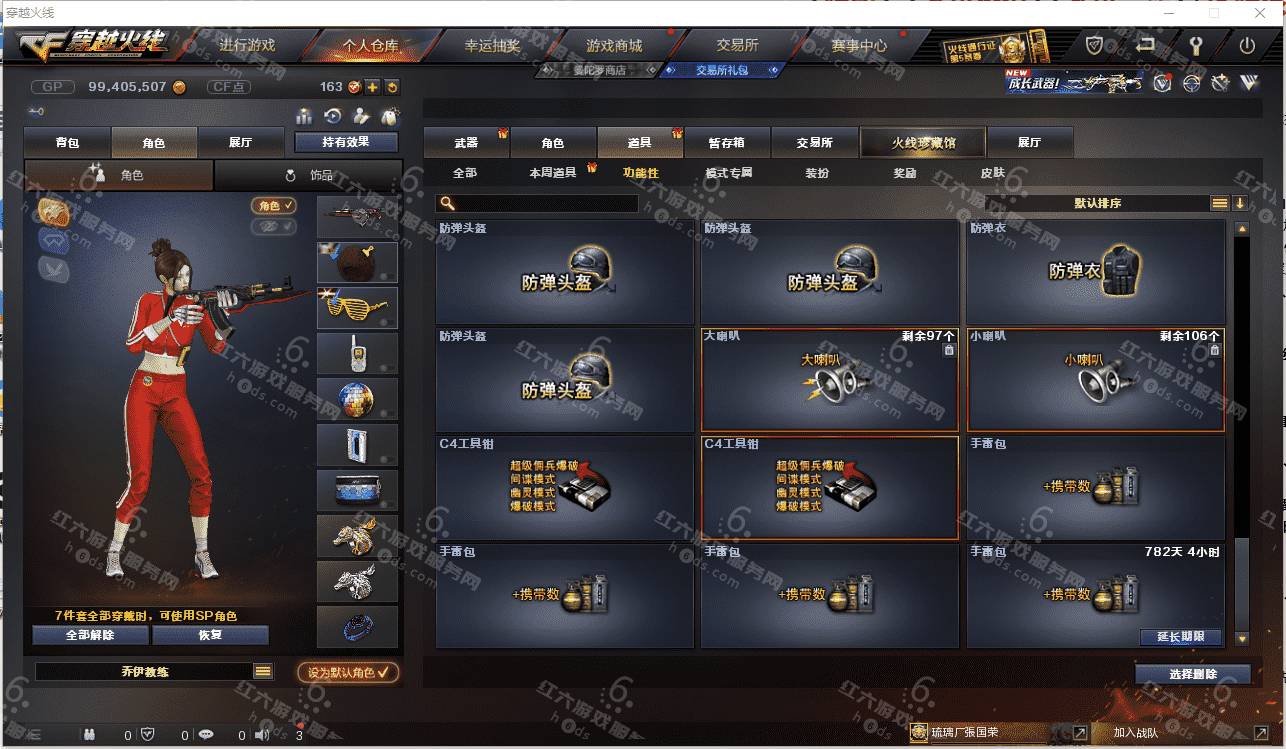Toggle the hidden eye option under 角色

(x=274, y=227)
